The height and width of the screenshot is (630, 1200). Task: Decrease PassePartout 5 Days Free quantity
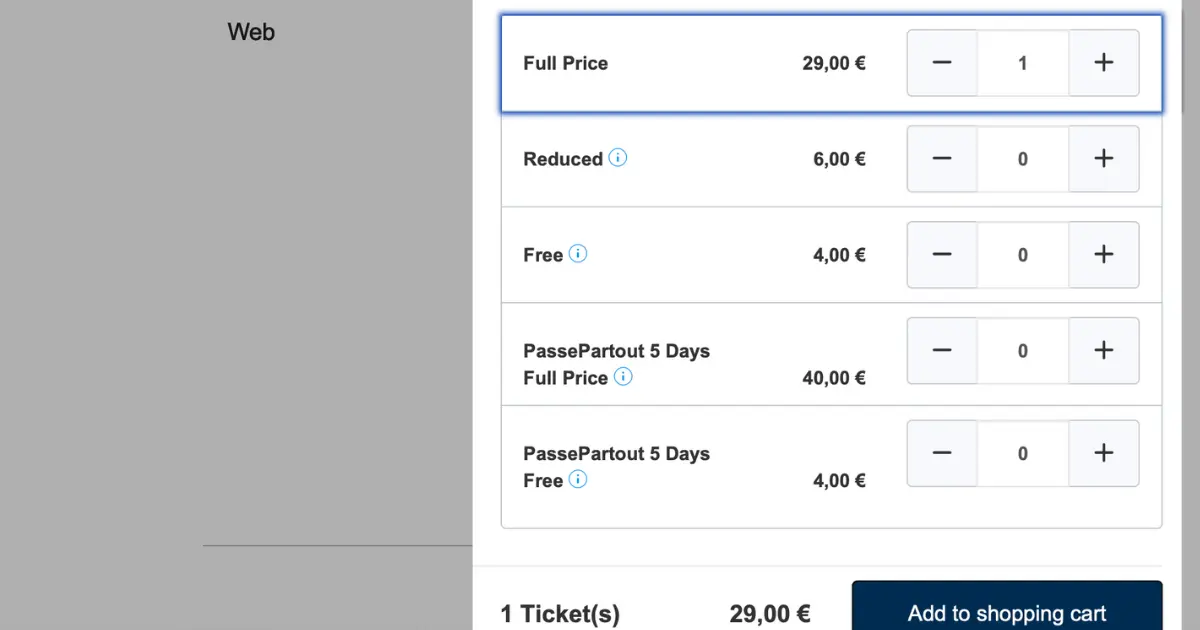pyautogui.click(x=942, y=454)
